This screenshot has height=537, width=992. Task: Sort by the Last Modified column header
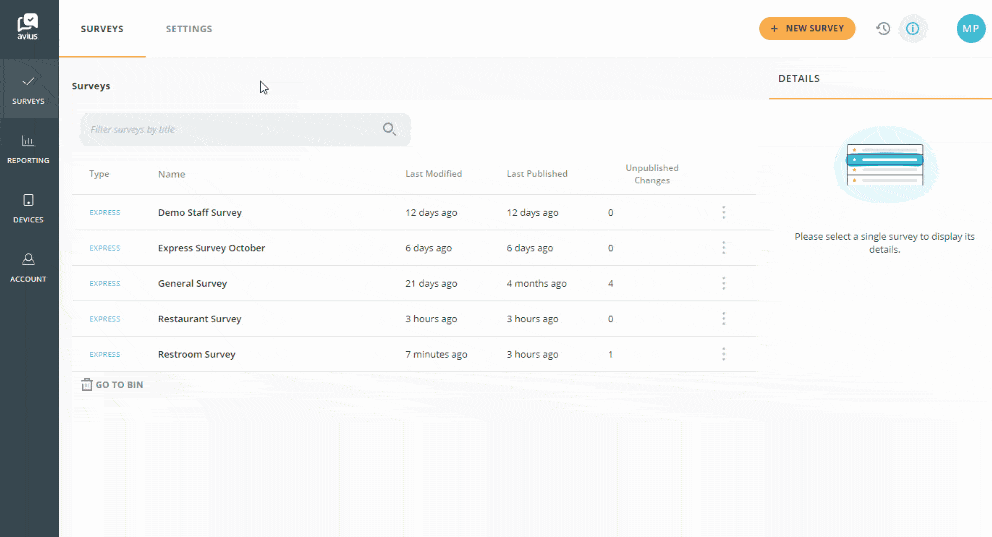(x=433, y=174)
